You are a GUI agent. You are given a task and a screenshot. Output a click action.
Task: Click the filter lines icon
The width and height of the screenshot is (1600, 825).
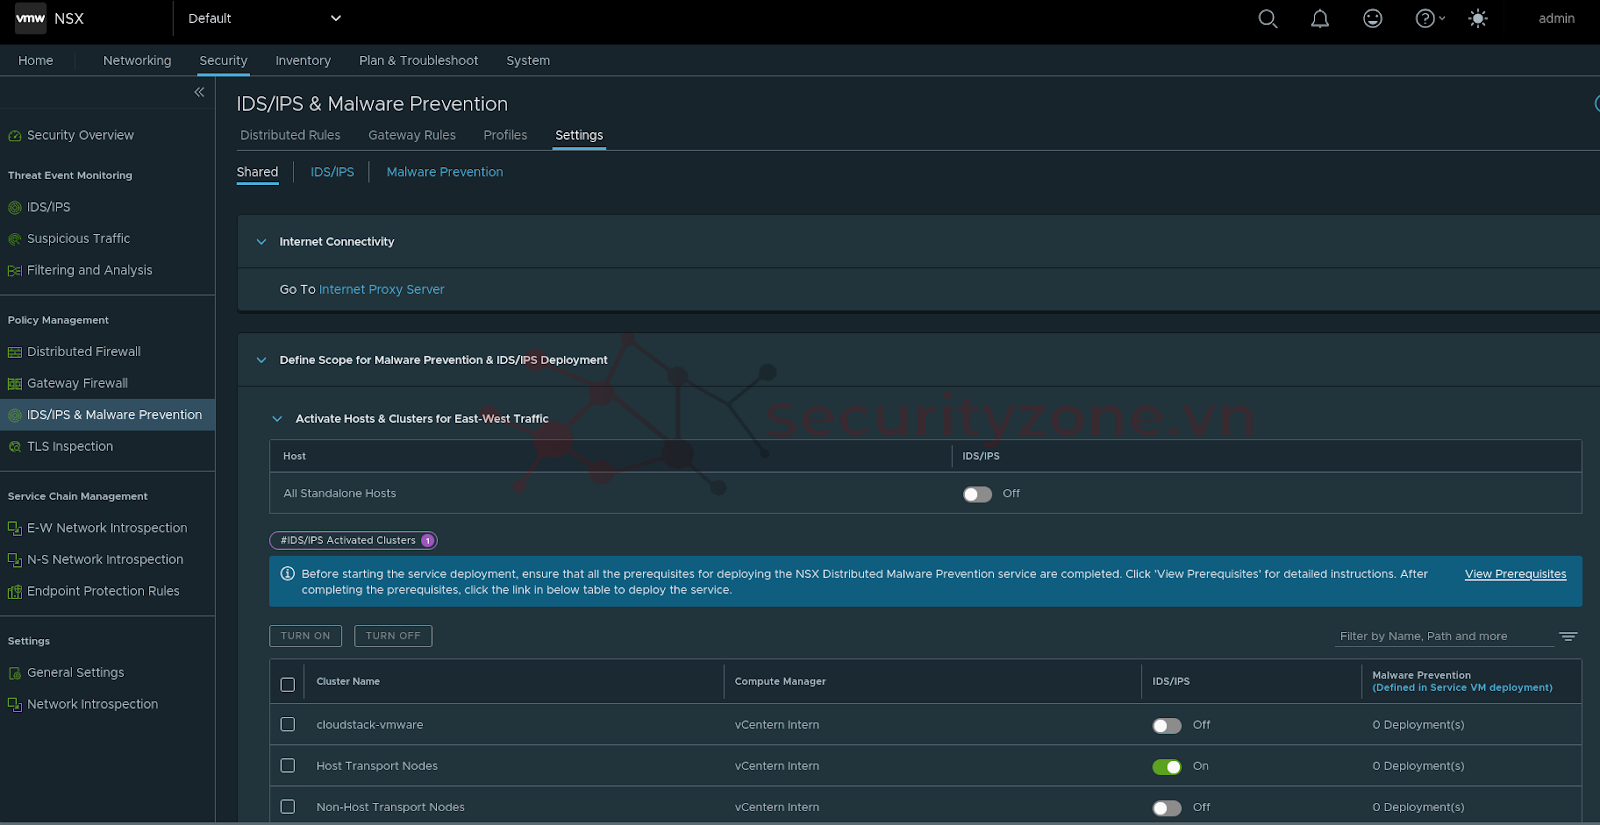[1568, 636]
